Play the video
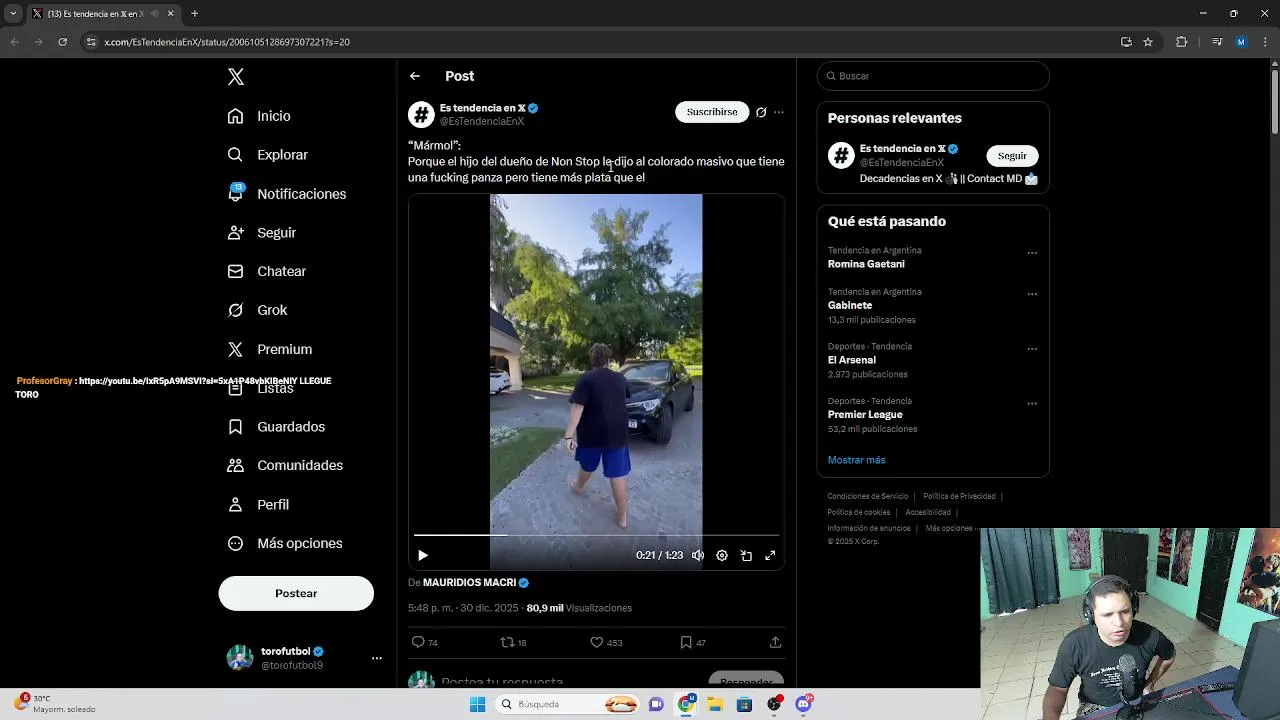The height and width of the screenshot is (720, 1280). [x=423, y=555]
